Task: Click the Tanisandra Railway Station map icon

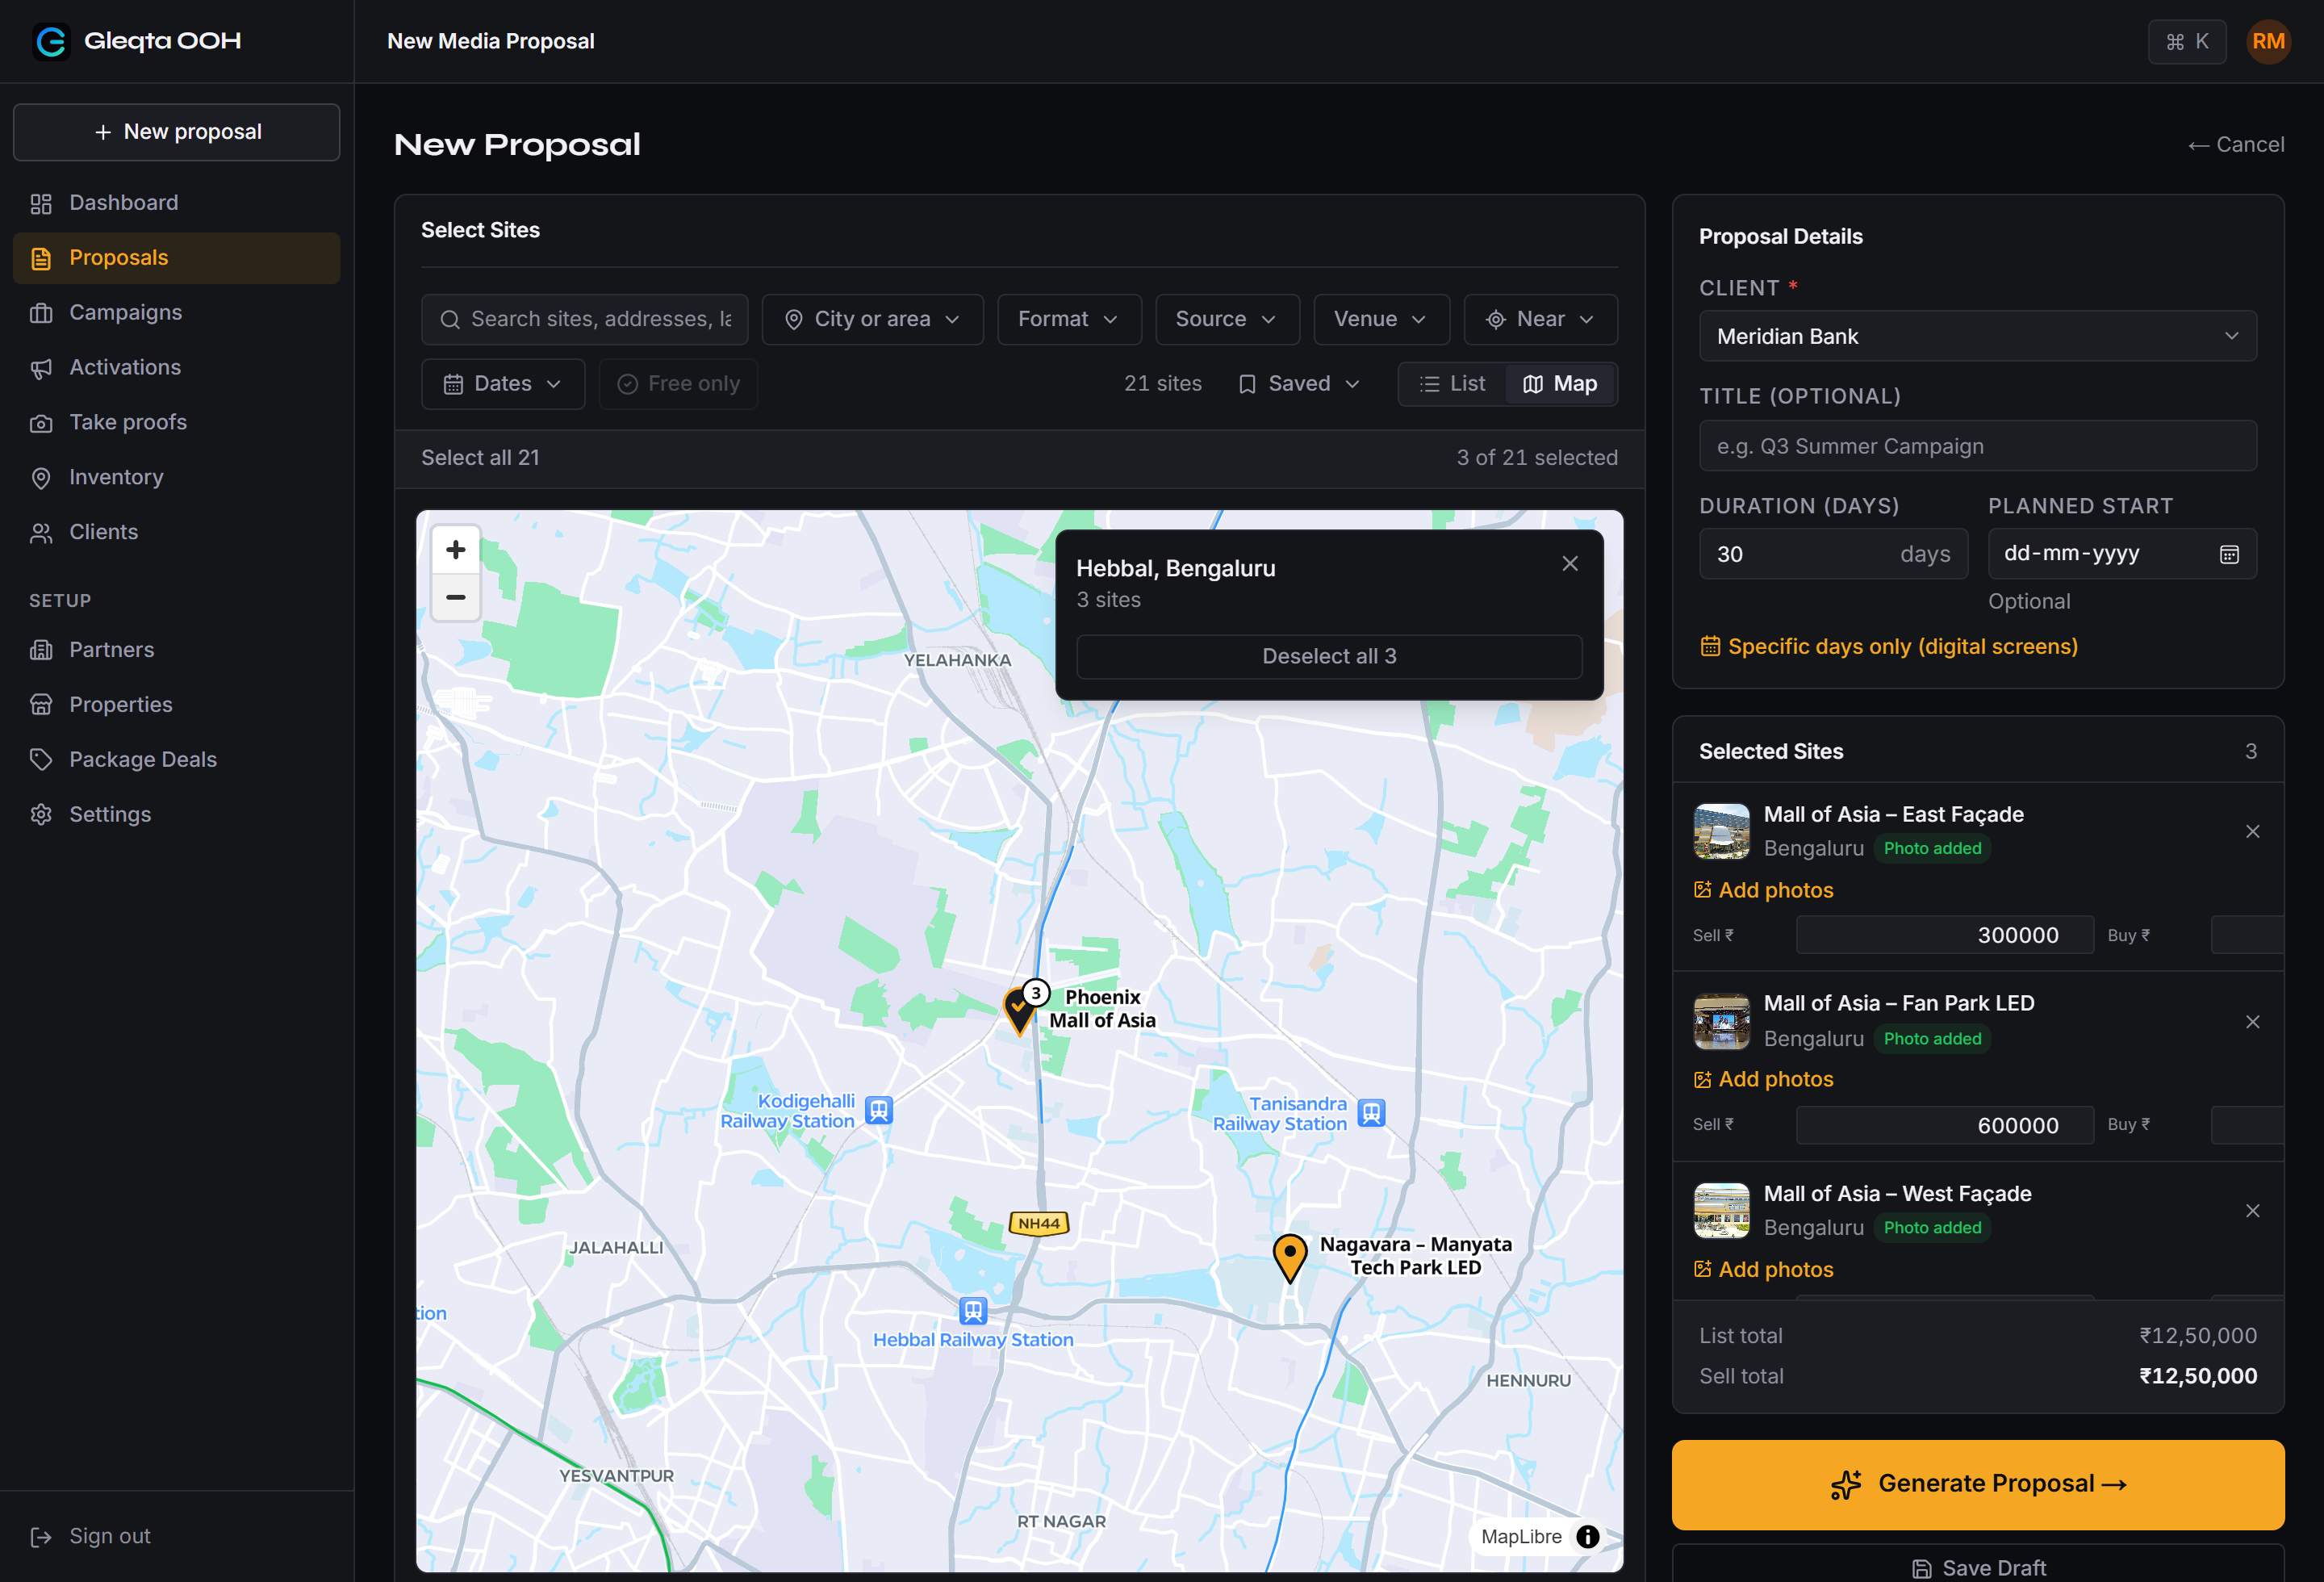Action: pyautogui.click(x=1371, y=1112)
